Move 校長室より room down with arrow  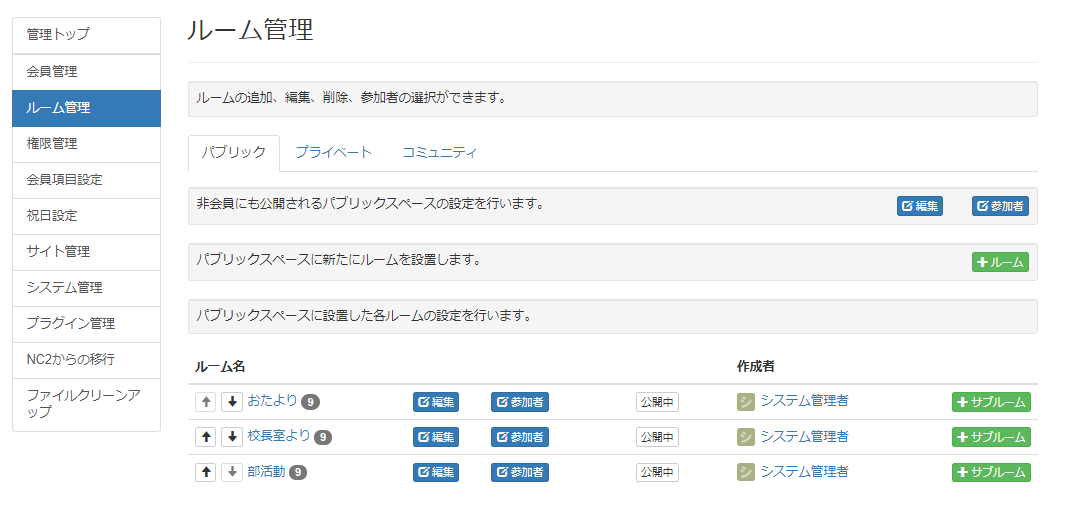232,437
